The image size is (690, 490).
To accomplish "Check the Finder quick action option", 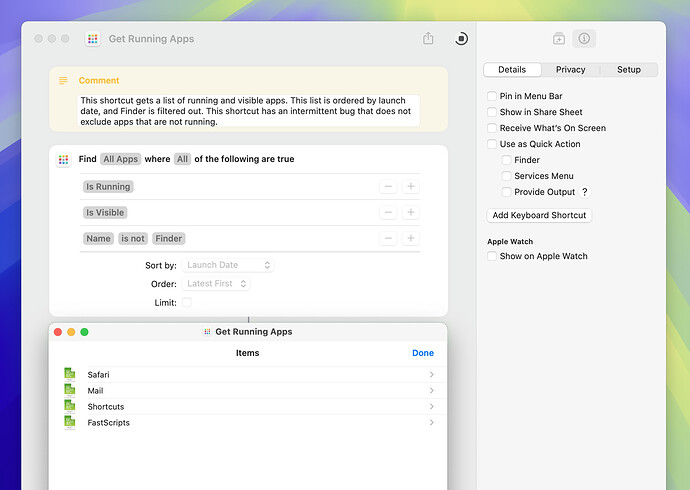I will tap(506, 160).
